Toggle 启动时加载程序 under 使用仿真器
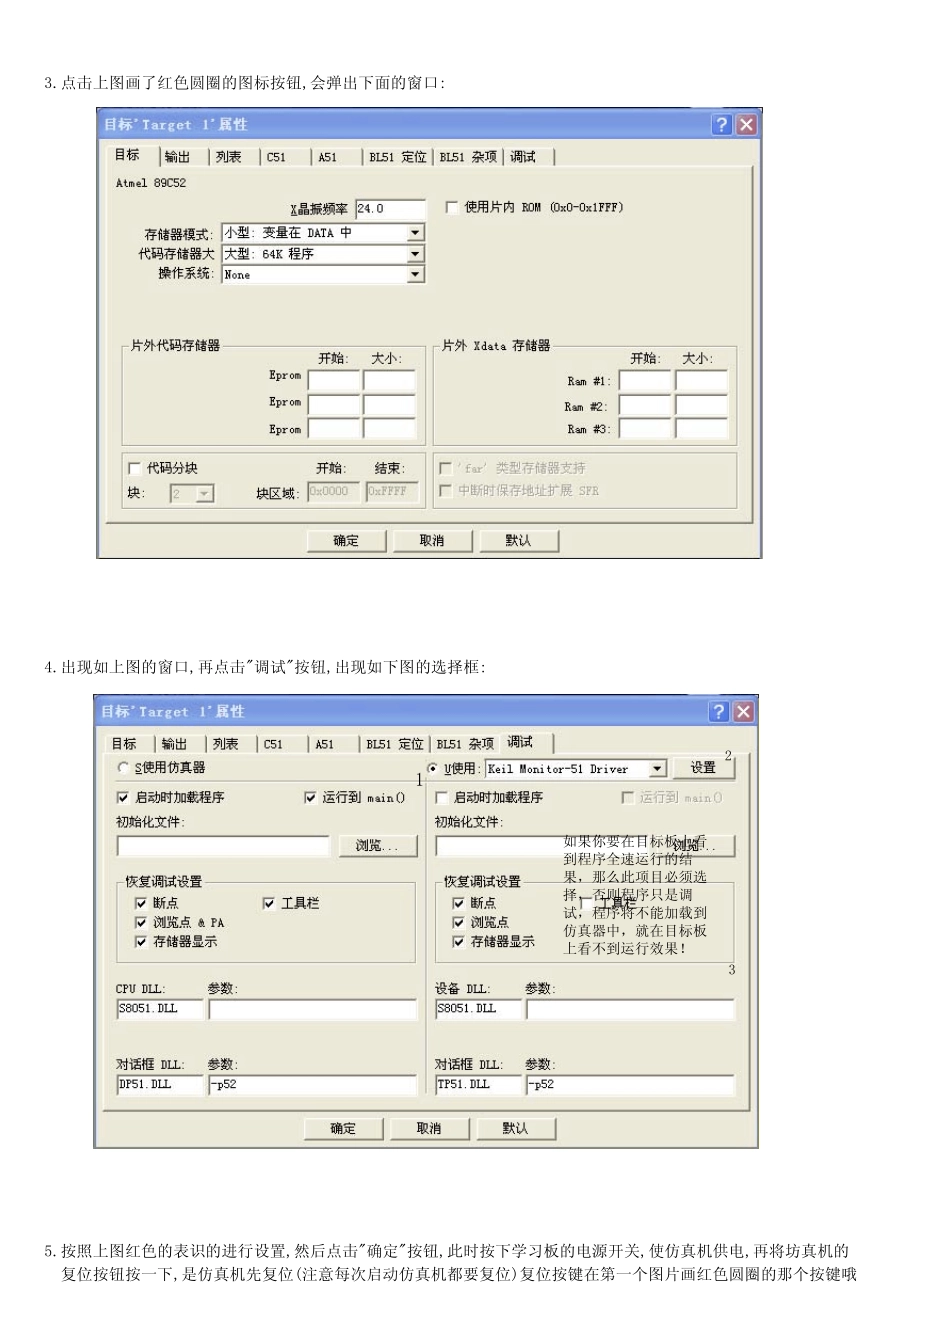This screenshot has width=950, height=1344. (x=123, y=798)
